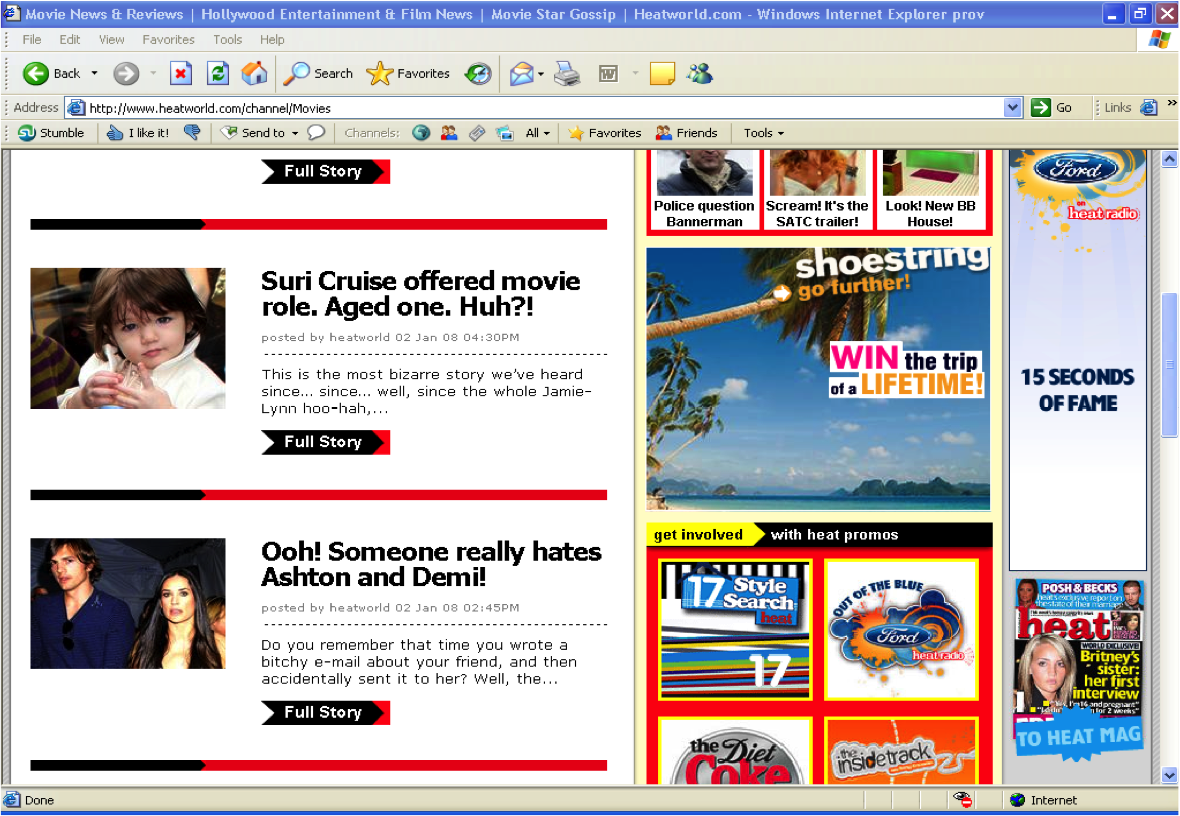Open the 'Out of the Blue' Ford promo tile
Image resolution: width=1180 pixels, height=816 pixels.
point(902,629)
